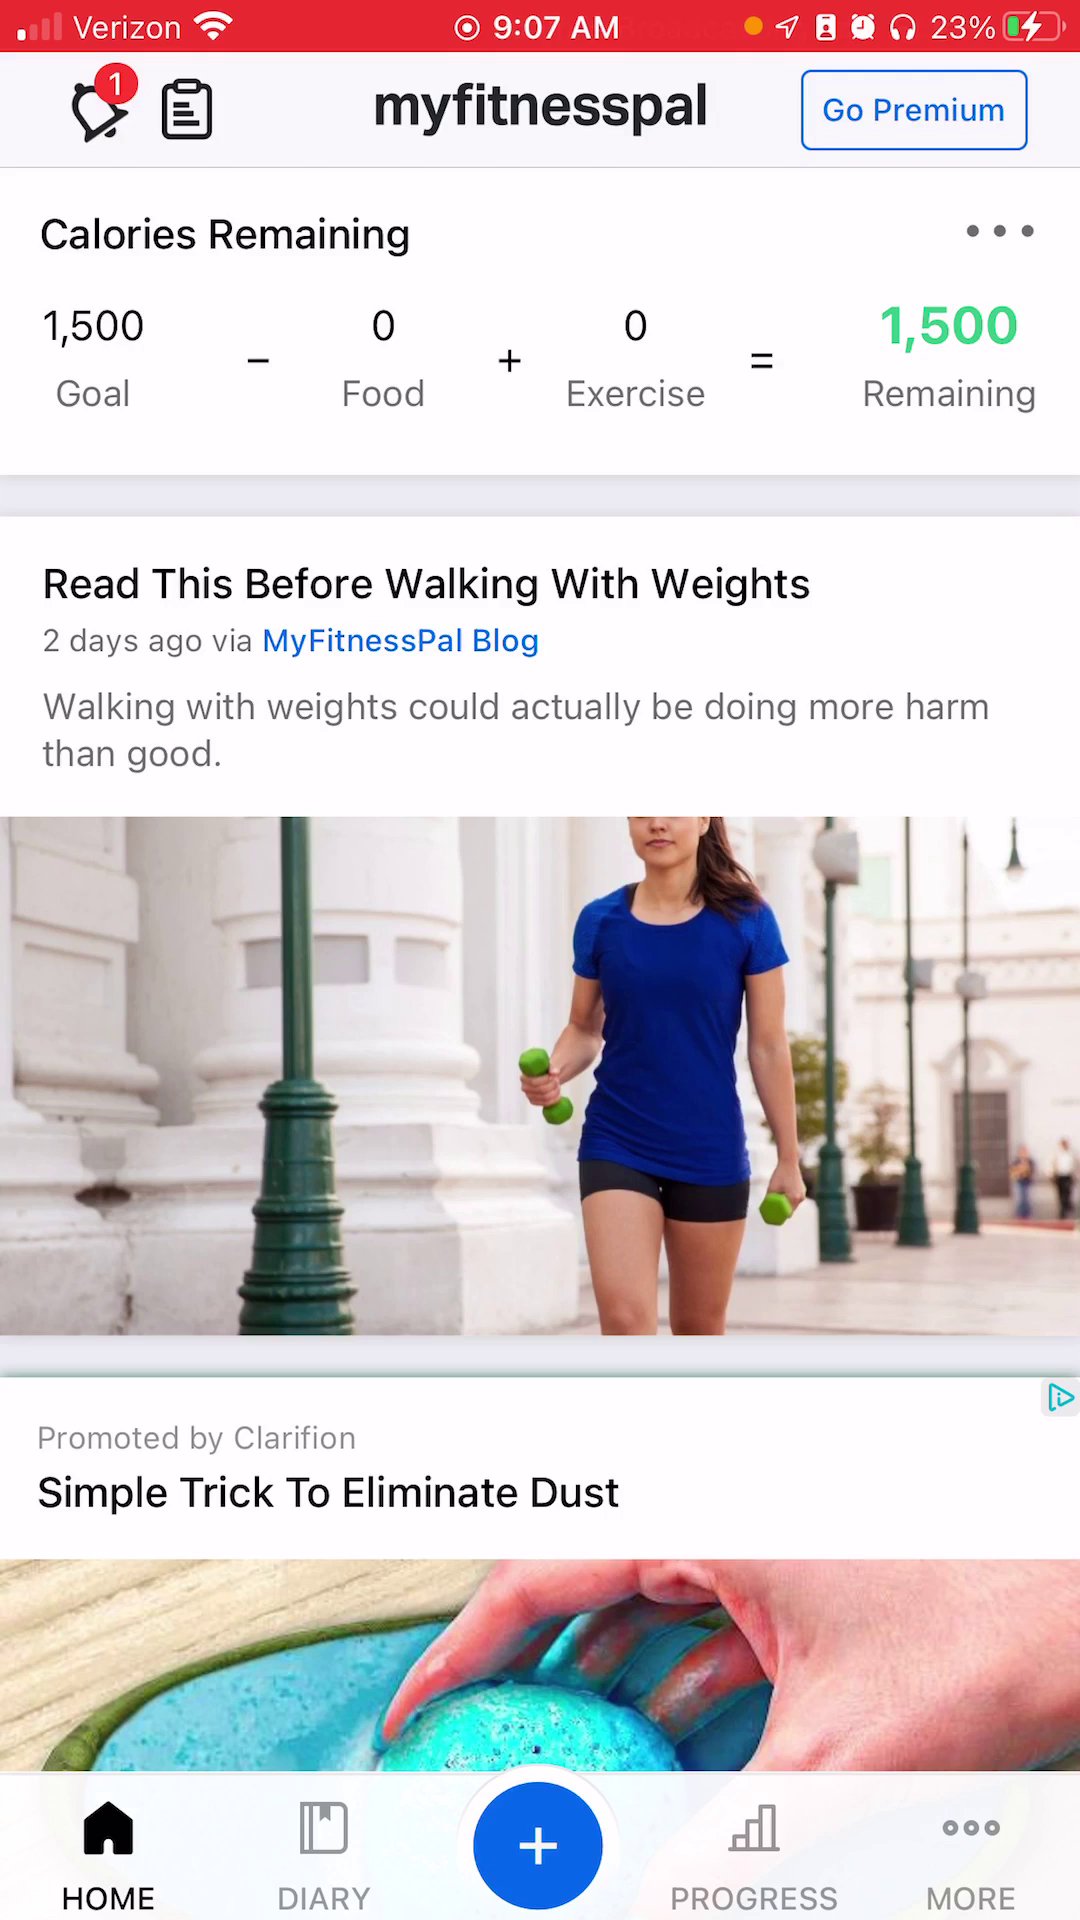Follow the MyFitnessPal Blog link
Image resolution: width=1080 pixels, height=1920 pixels.
pyautogui.click(x=400, y=640)
